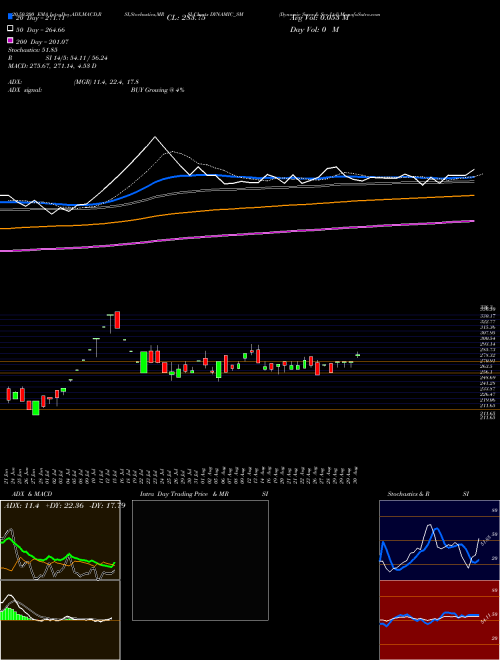500x660 pixels.
Task: Click the 'ADX signal:' label
Action: (x=25, y=90)
